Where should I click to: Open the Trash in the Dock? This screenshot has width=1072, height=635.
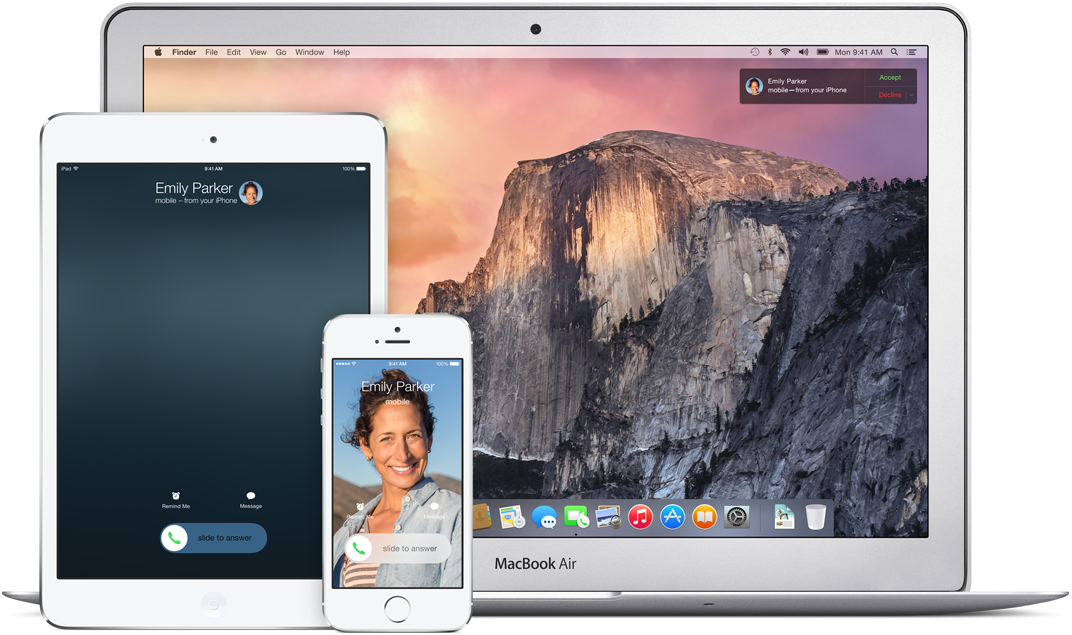(816, 517)
